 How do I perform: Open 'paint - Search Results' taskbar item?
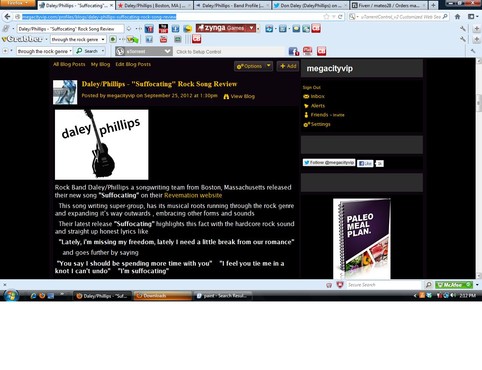[x=223, y=296]
